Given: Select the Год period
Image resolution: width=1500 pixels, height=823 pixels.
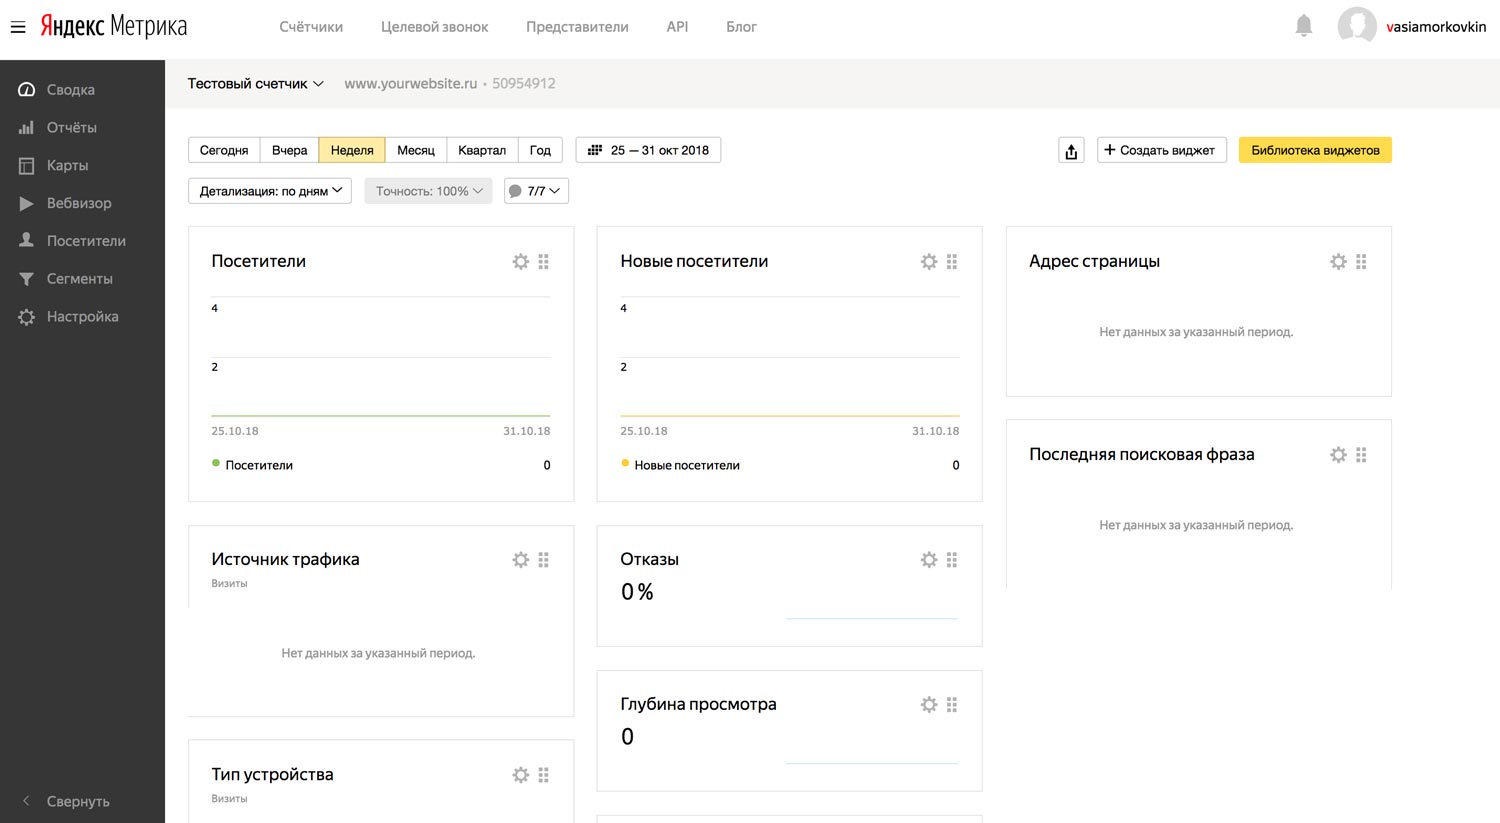Looking at the screenshot, I should point(540,150).
